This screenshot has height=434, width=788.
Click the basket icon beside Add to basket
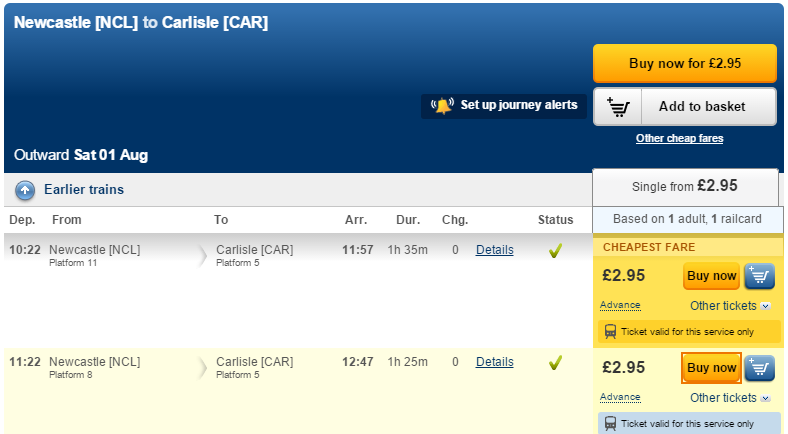pos(618,107)
